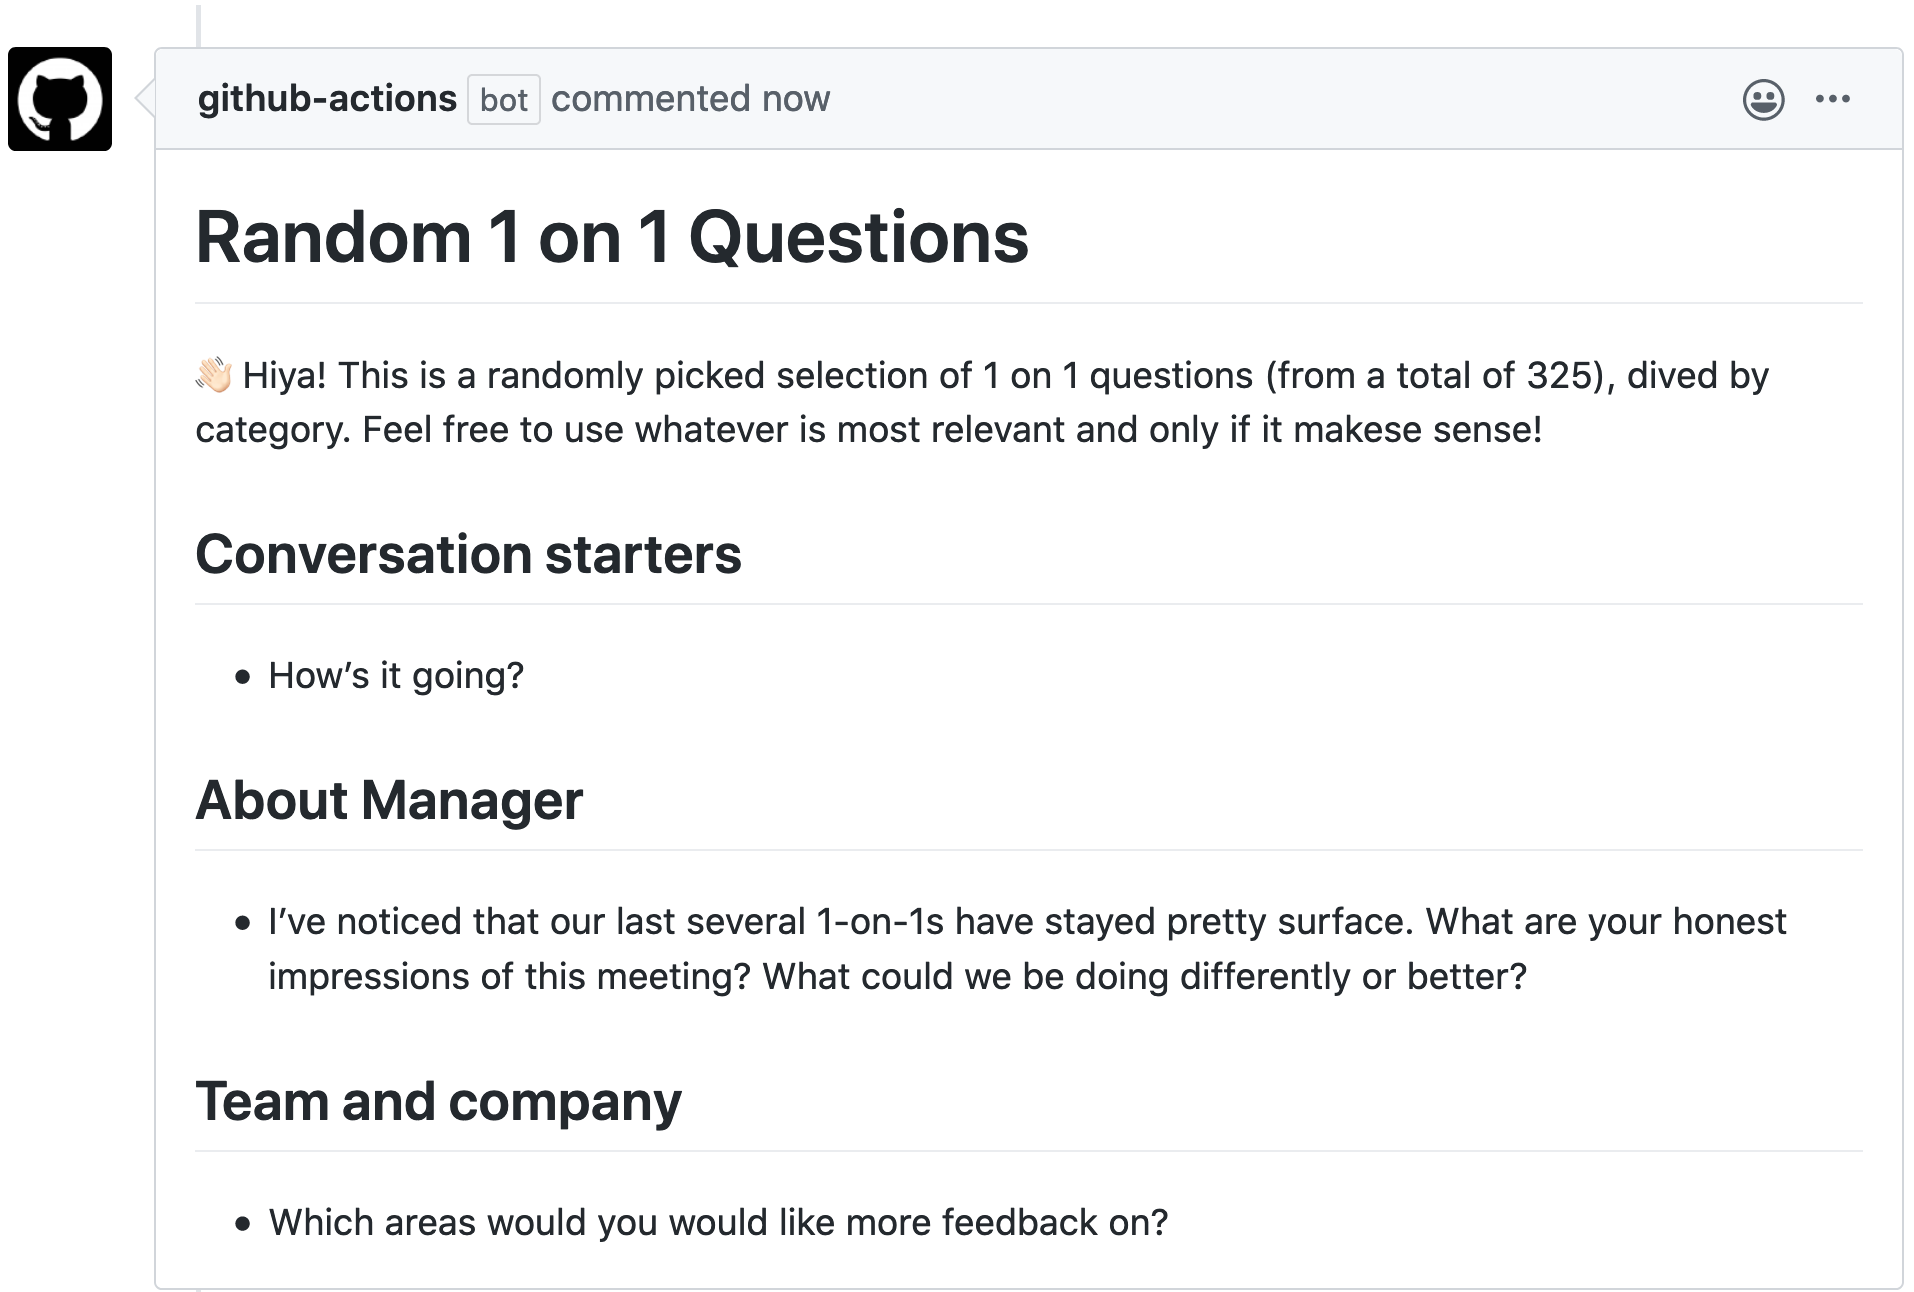
Task: Click the comment caret pointing to avatar
Action: point(145,99)
